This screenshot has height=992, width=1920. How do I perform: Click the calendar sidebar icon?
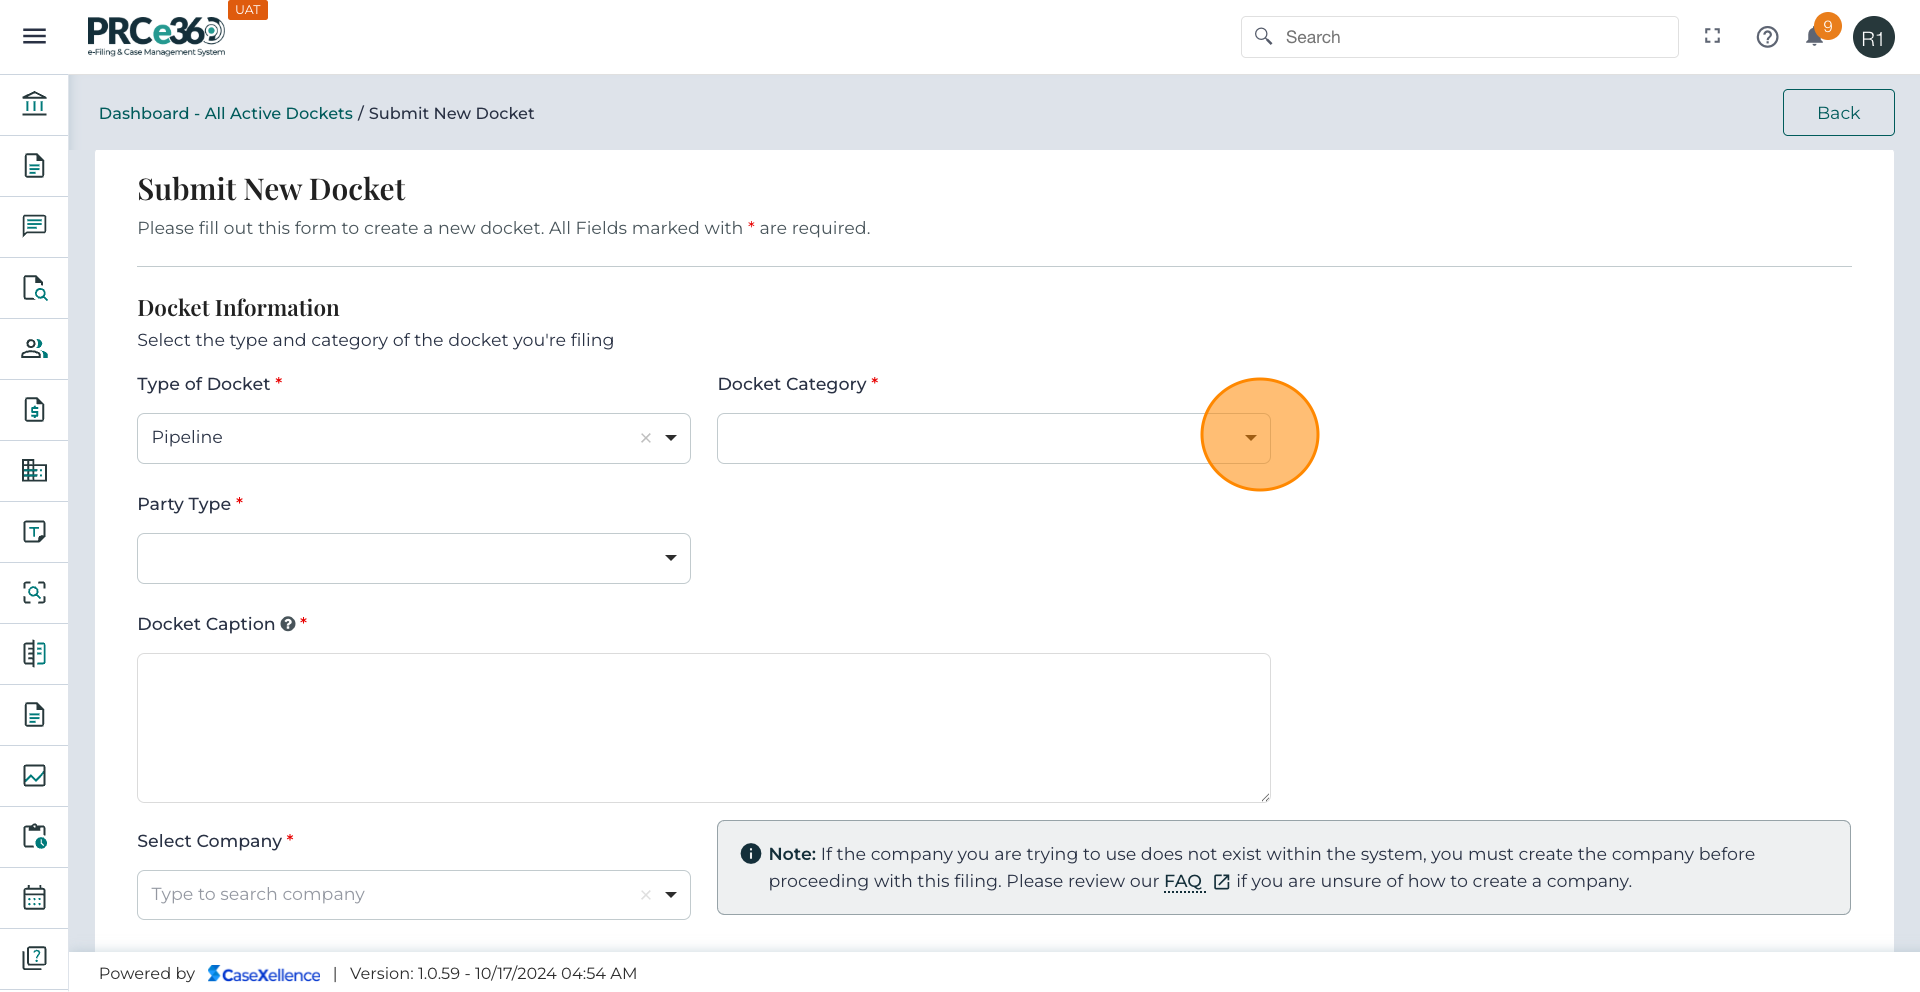(x=34, y=898)
